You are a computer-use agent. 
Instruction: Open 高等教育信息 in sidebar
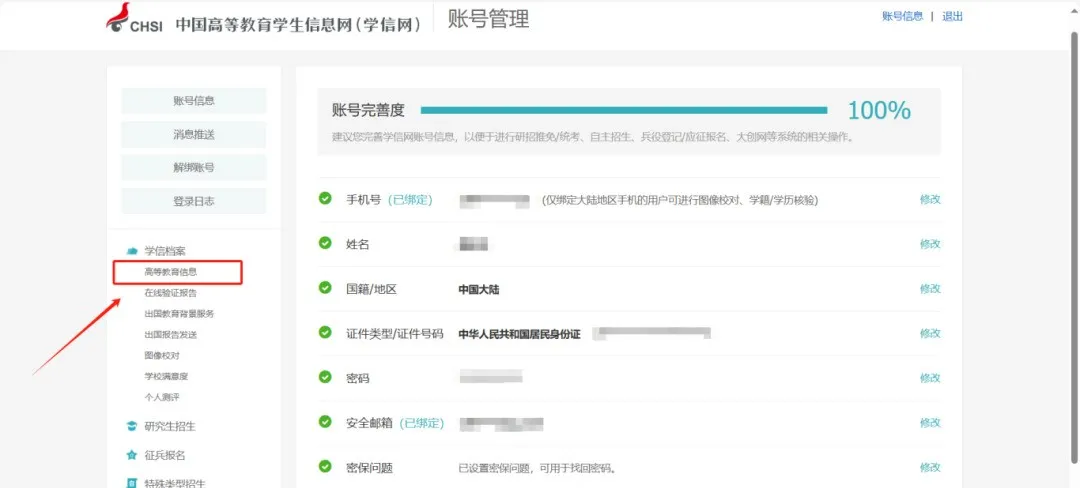[x=171, y=272]
